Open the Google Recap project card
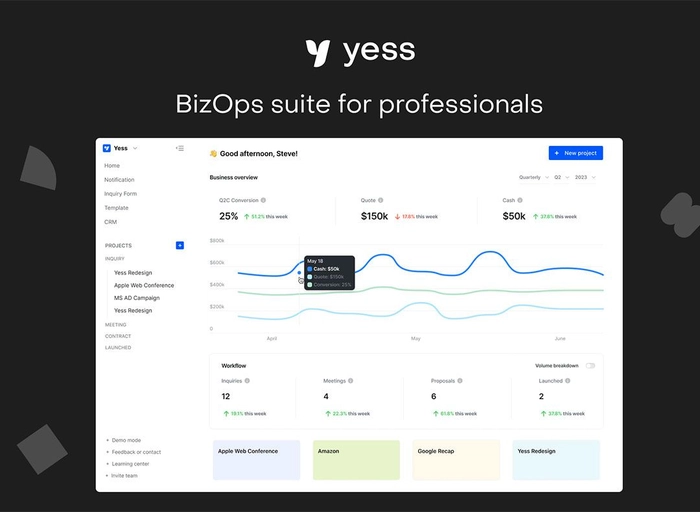 [x=456, y=460]
